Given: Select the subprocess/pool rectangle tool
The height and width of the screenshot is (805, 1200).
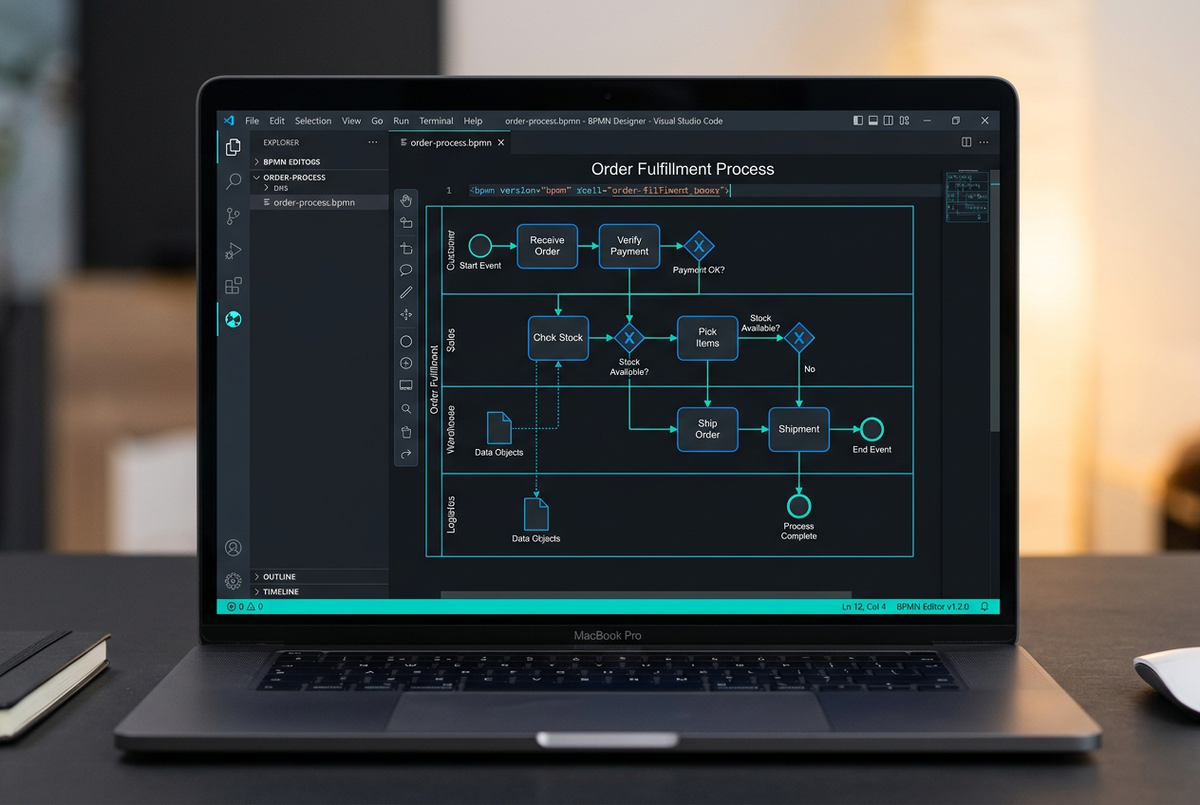Looking at the screenshot, I should pos(406,385).
